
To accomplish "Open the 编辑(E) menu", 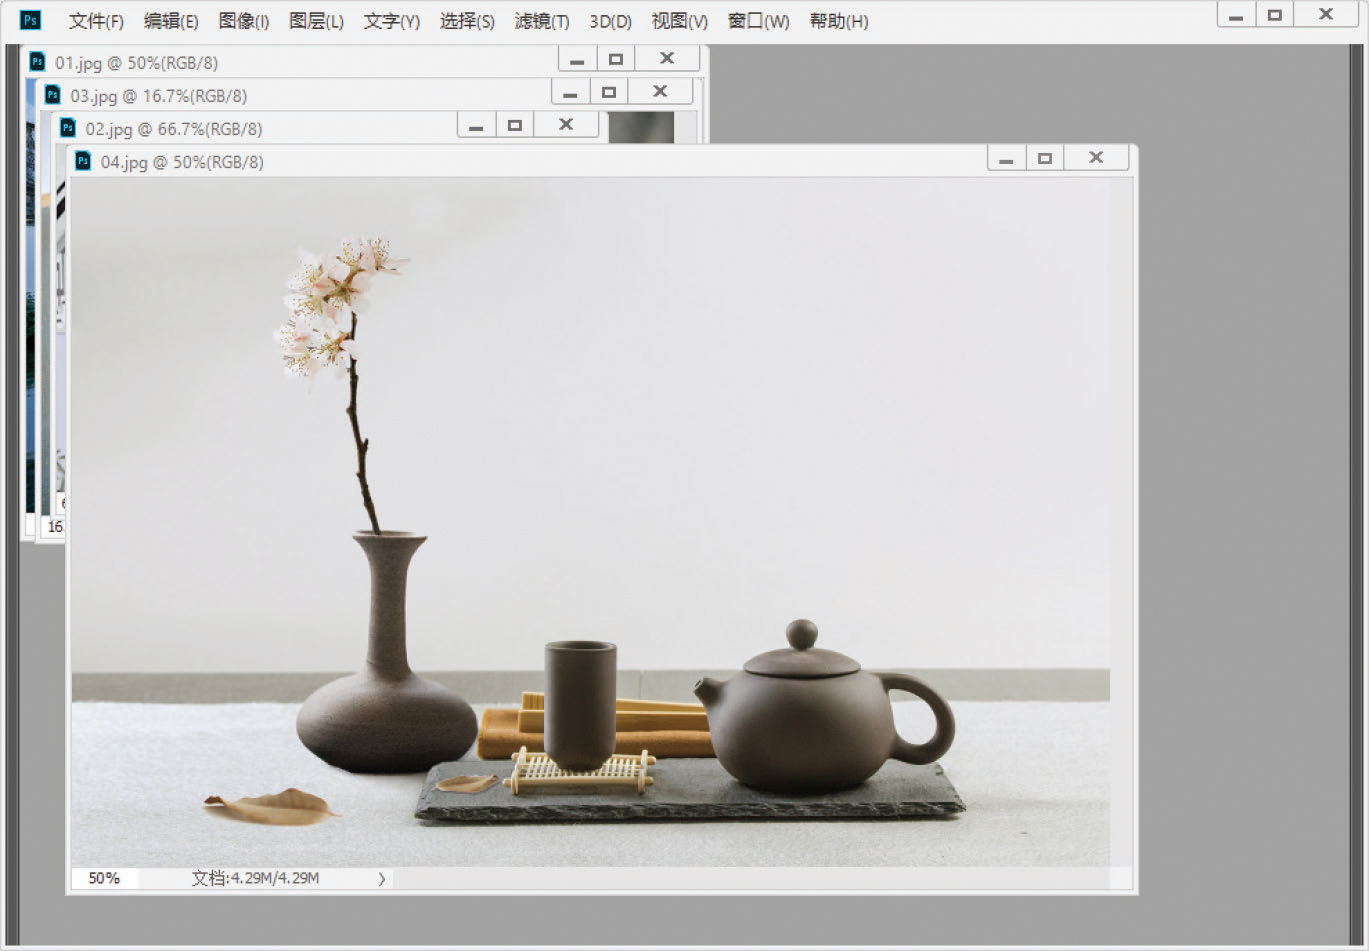I will (171, 21).
